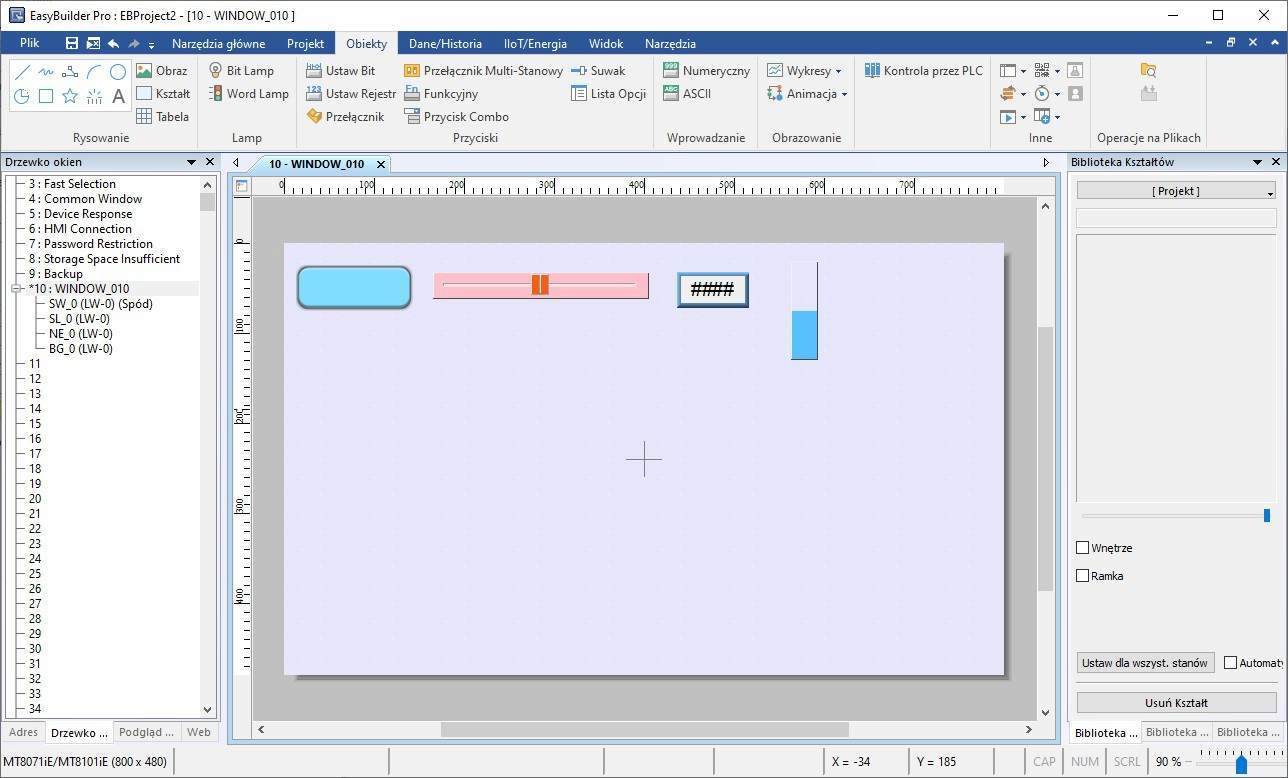Insert a Tabela table object
Screen dimensions: 1288x778
coord(163,117)
